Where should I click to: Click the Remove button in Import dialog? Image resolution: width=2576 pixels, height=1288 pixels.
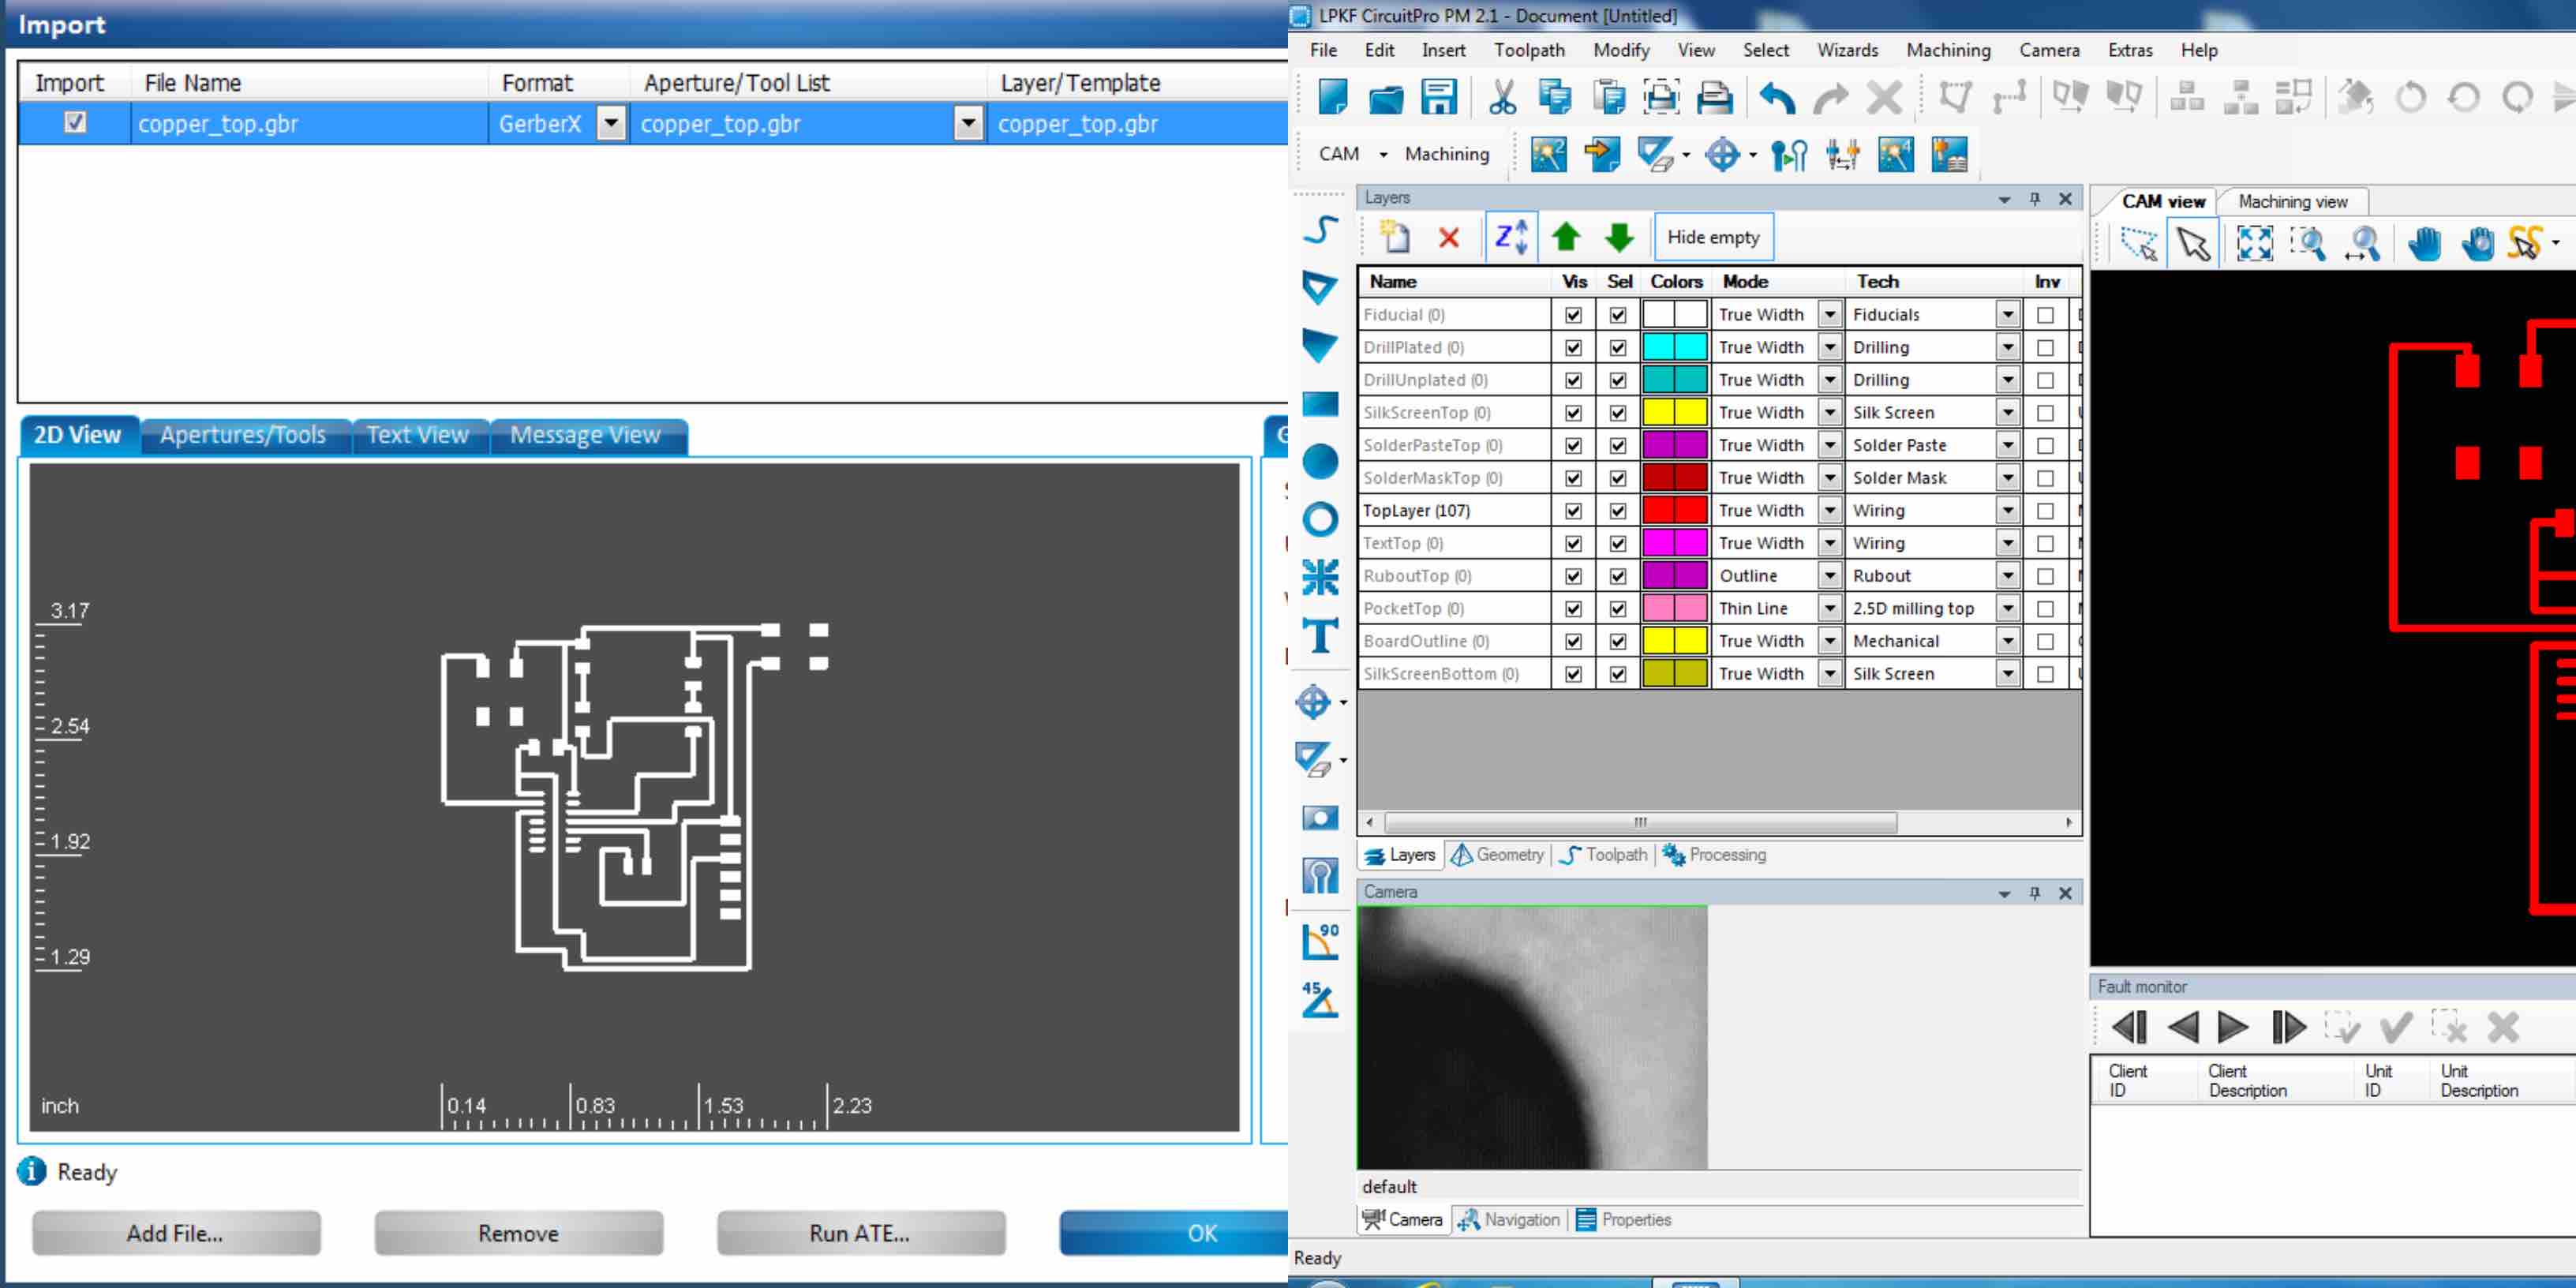[x=518, y=1233]
